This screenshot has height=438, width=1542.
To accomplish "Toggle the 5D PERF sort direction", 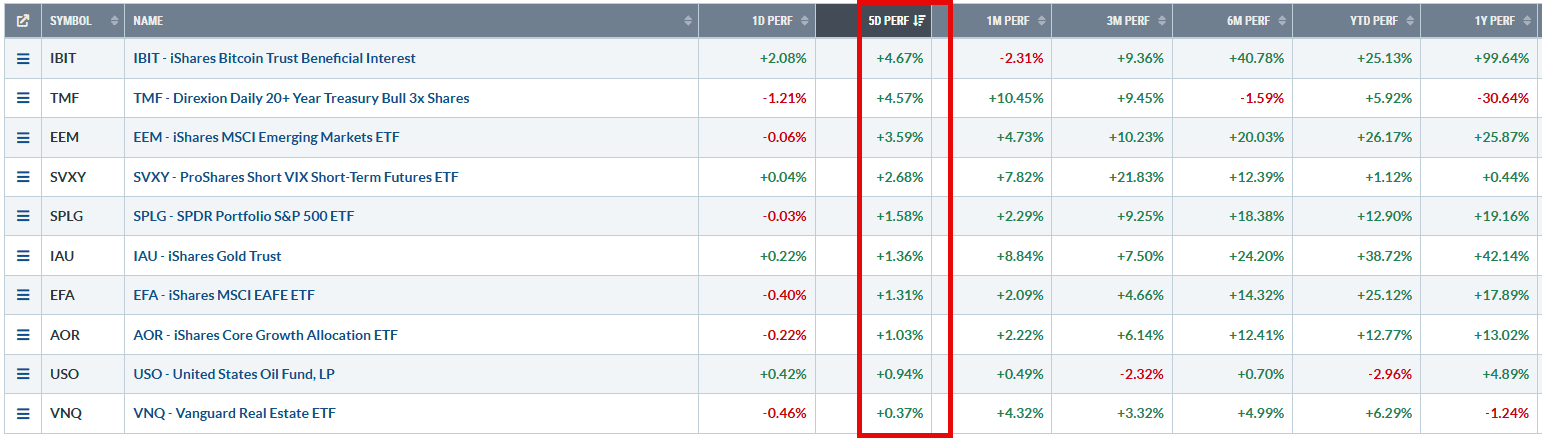I will (896, 20).
